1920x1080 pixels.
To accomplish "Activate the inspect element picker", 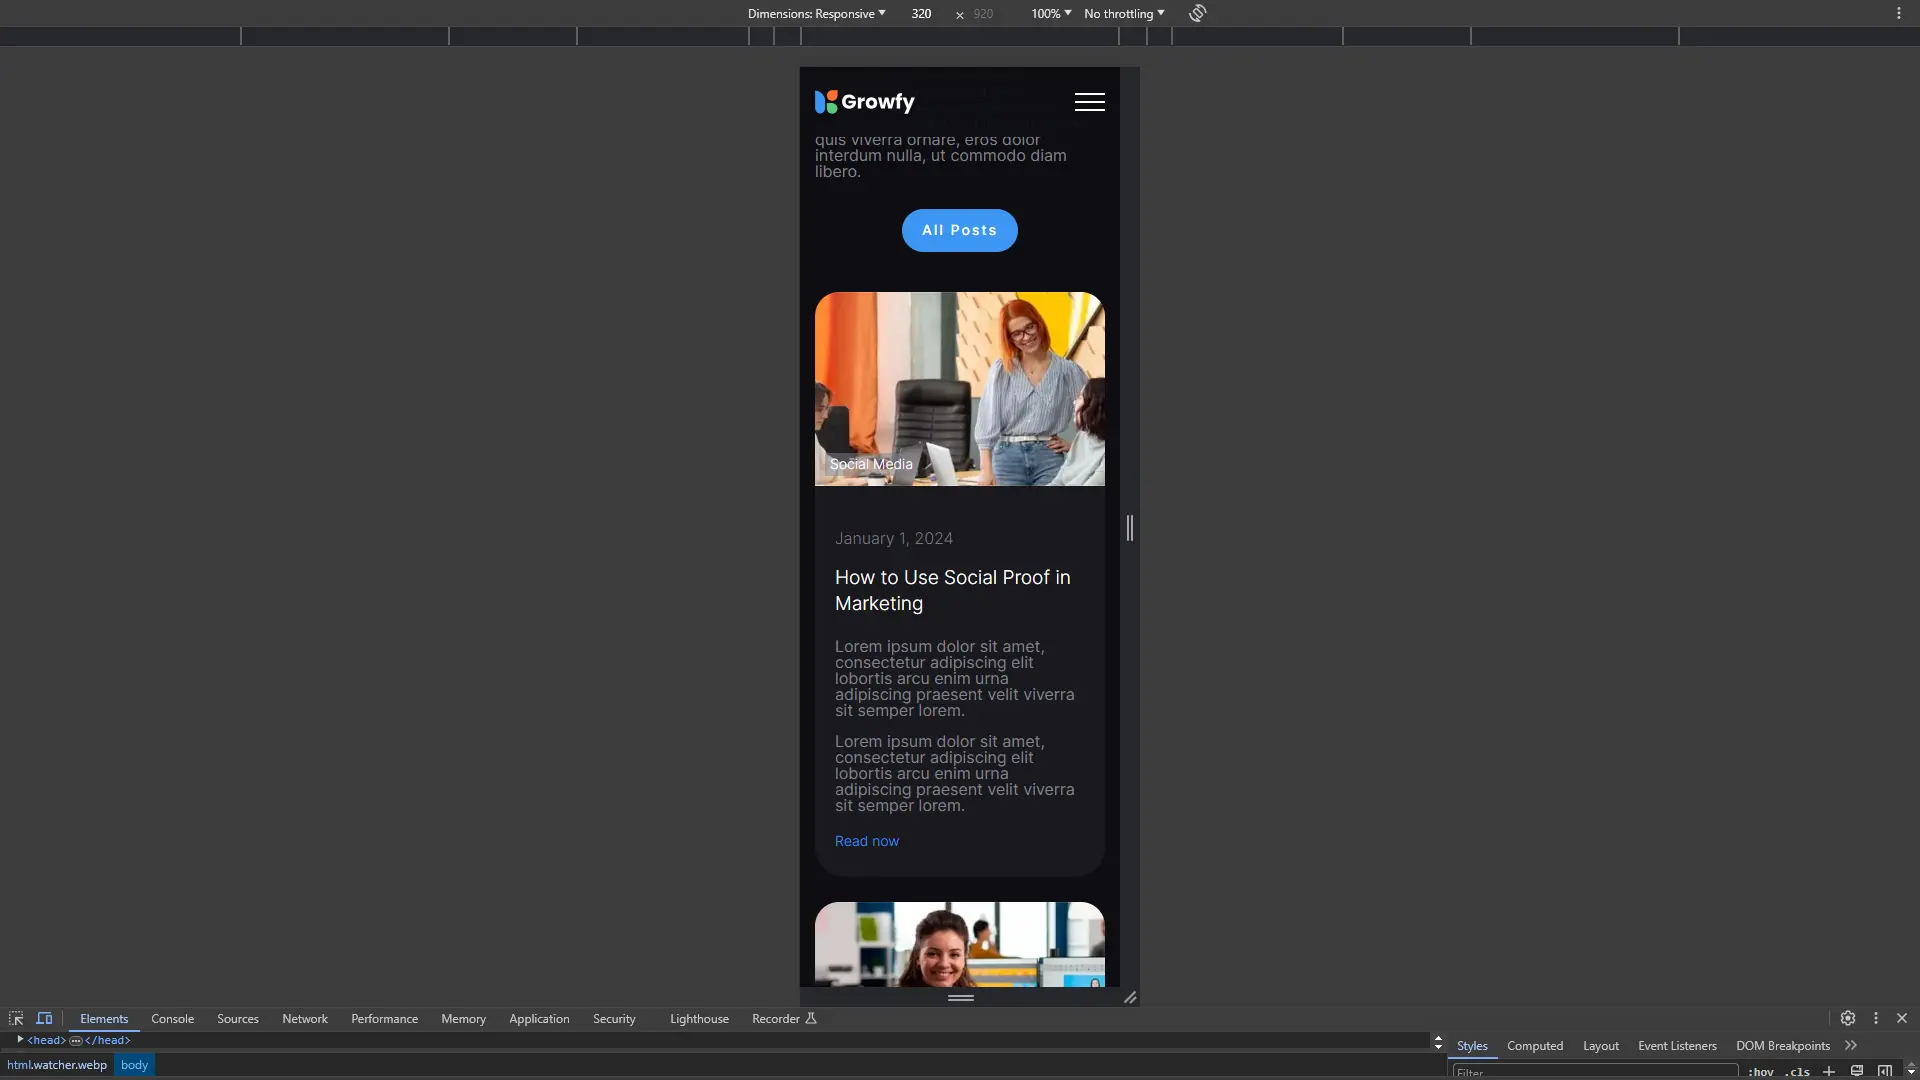I will pos(16,1018).
